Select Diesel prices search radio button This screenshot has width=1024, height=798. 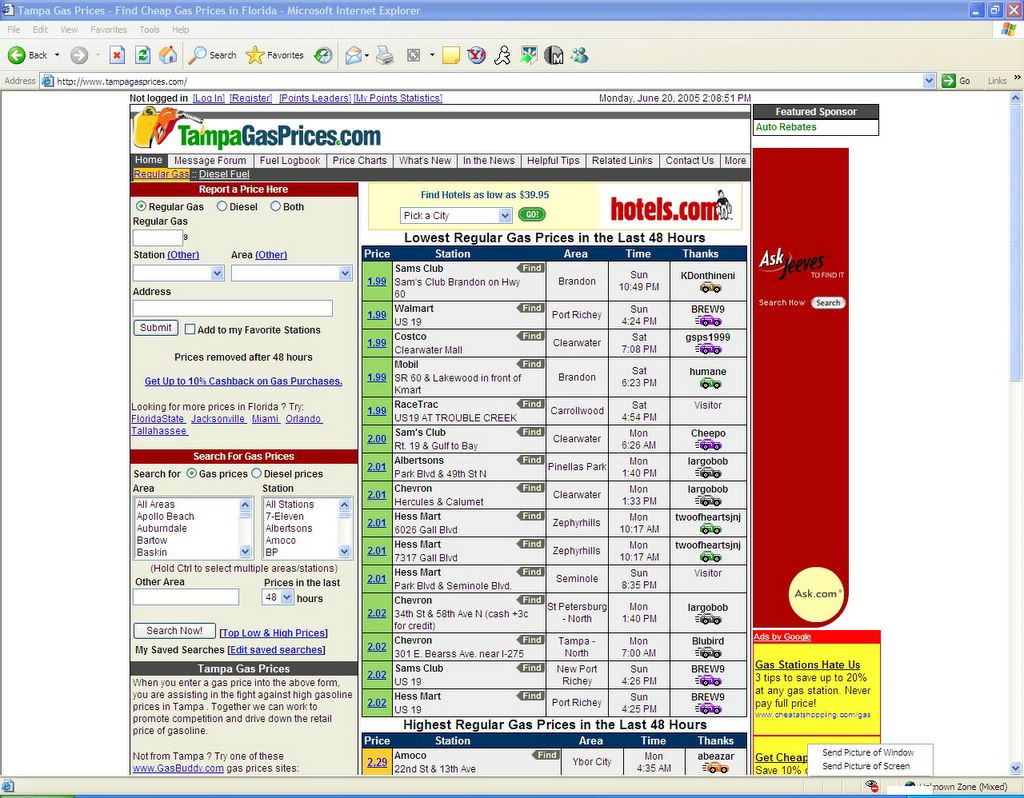pyautogui.click(x=257, y=473)
